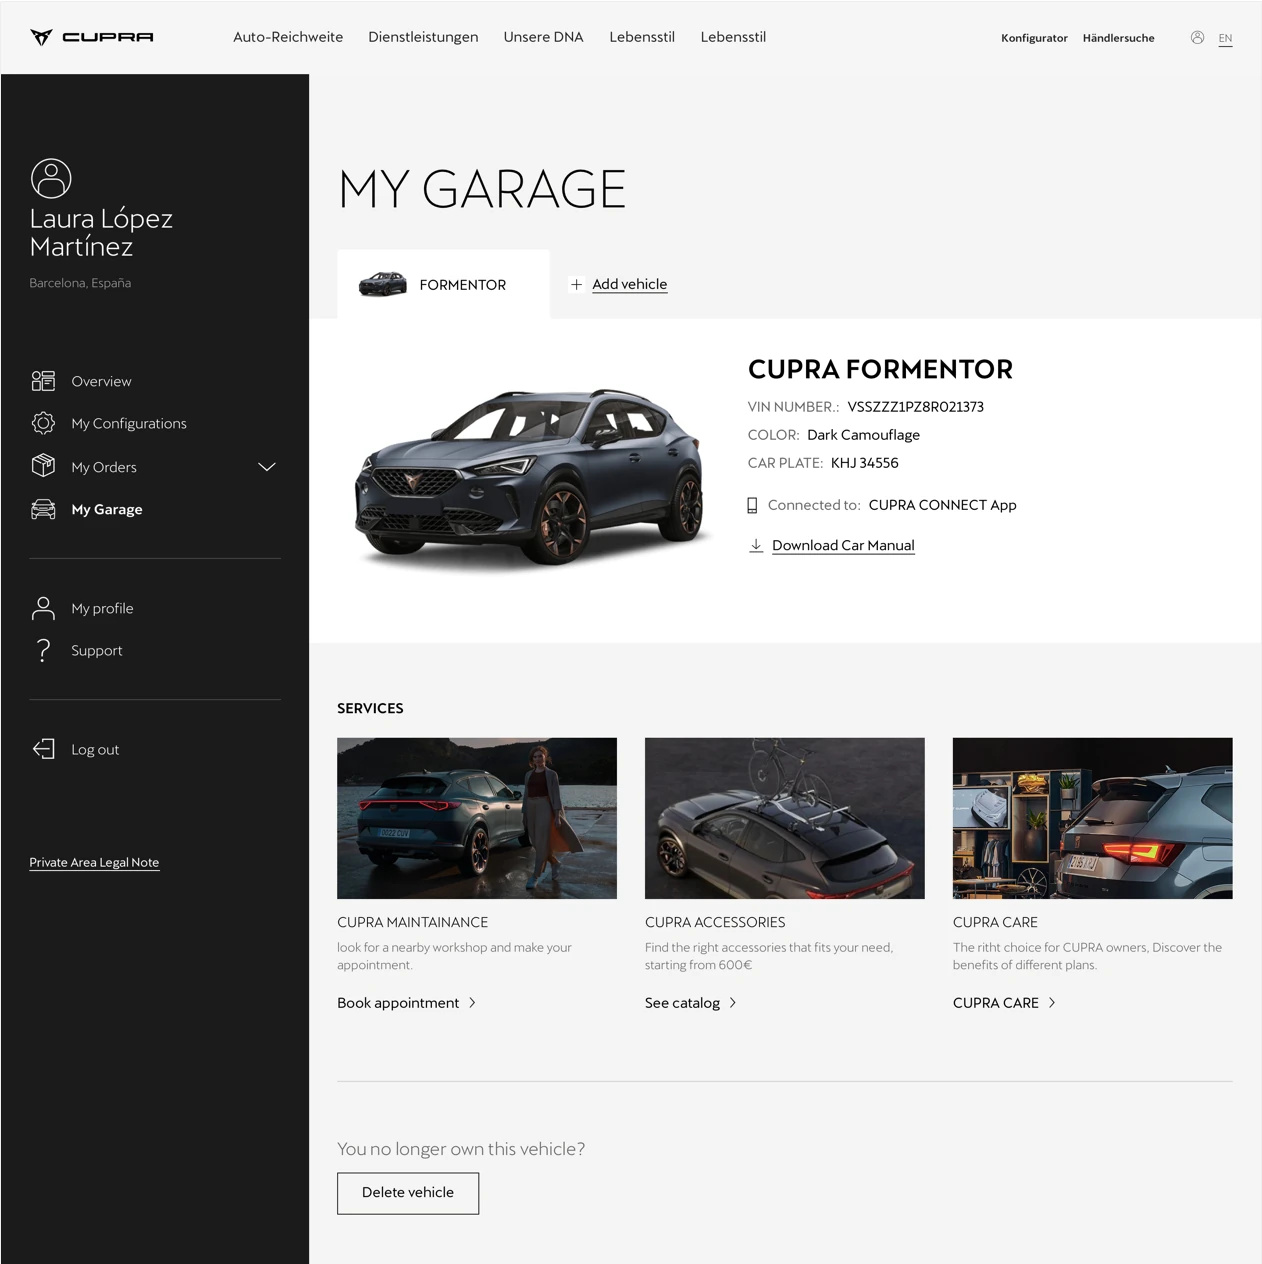Image resolution: width=1262 pixels, height=1264 pixels.
Task: Click the My profile person icon
Action: (x=43, y=608)
